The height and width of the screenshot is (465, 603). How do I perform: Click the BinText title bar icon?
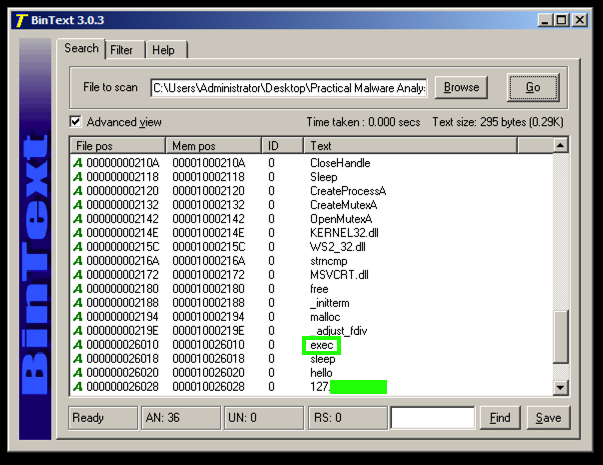pyautogui.click(x=21, y=20)
